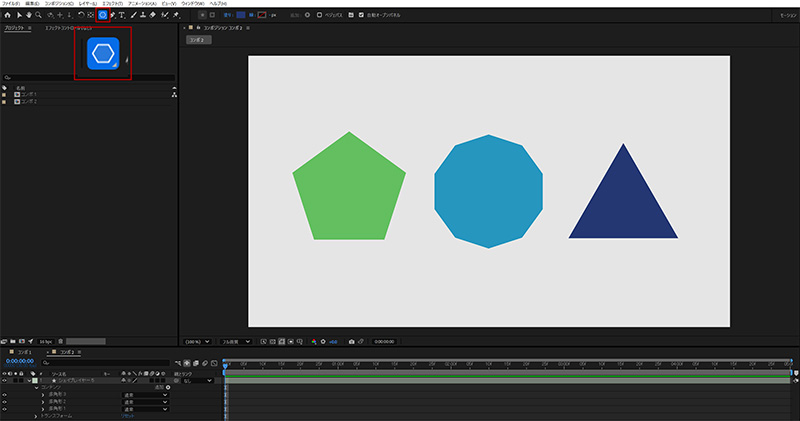Hide the shape layer using eye icon

pyautogui.click(x=4, y=381)
